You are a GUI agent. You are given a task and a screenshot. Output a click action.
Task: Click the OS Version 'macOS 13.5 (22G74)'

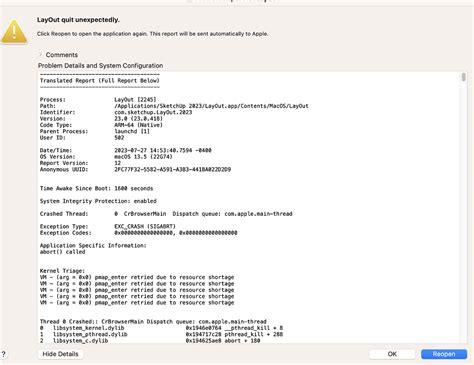143,157
